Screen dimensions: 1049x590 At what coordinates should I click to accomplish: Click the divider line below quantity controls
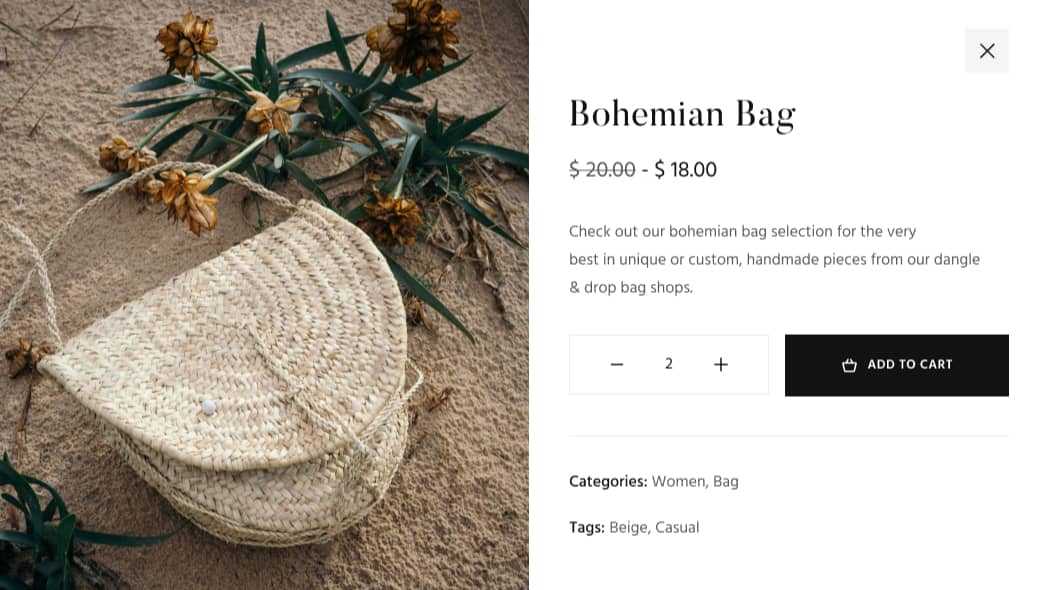pyautogui.click(x=788, y=436)
